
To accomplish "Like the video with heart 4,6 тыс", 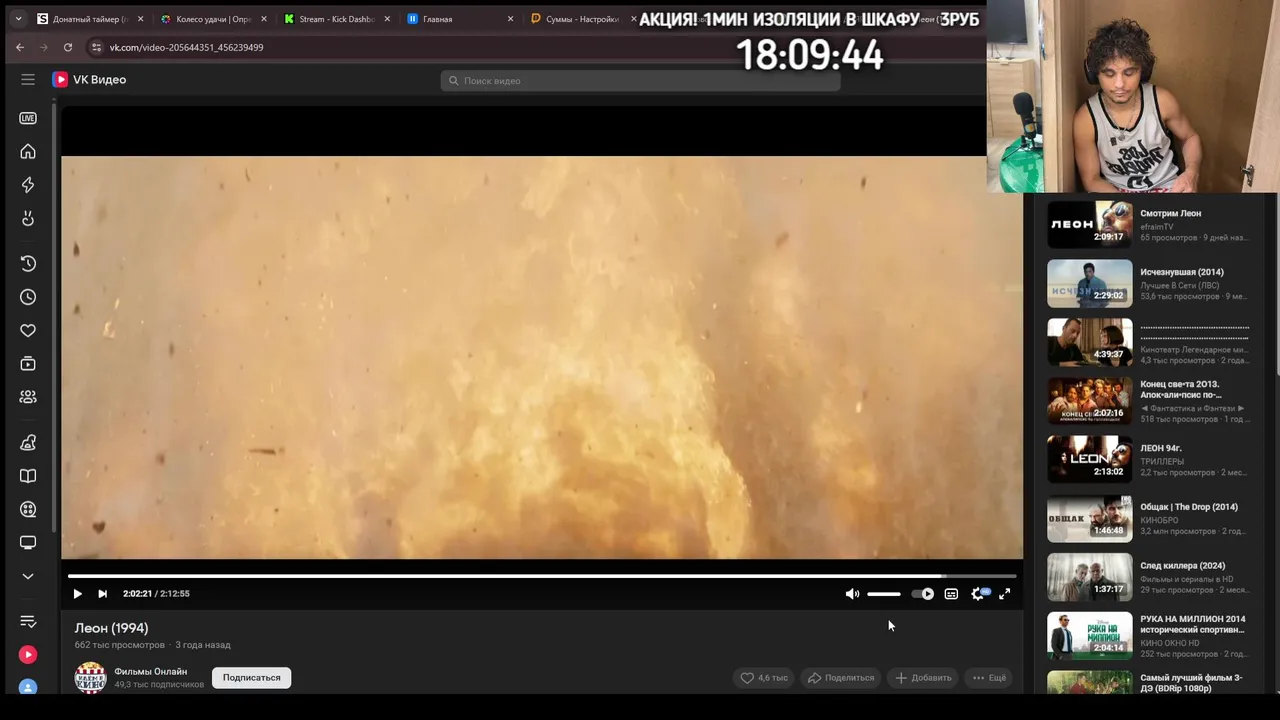I will point(764,678).
